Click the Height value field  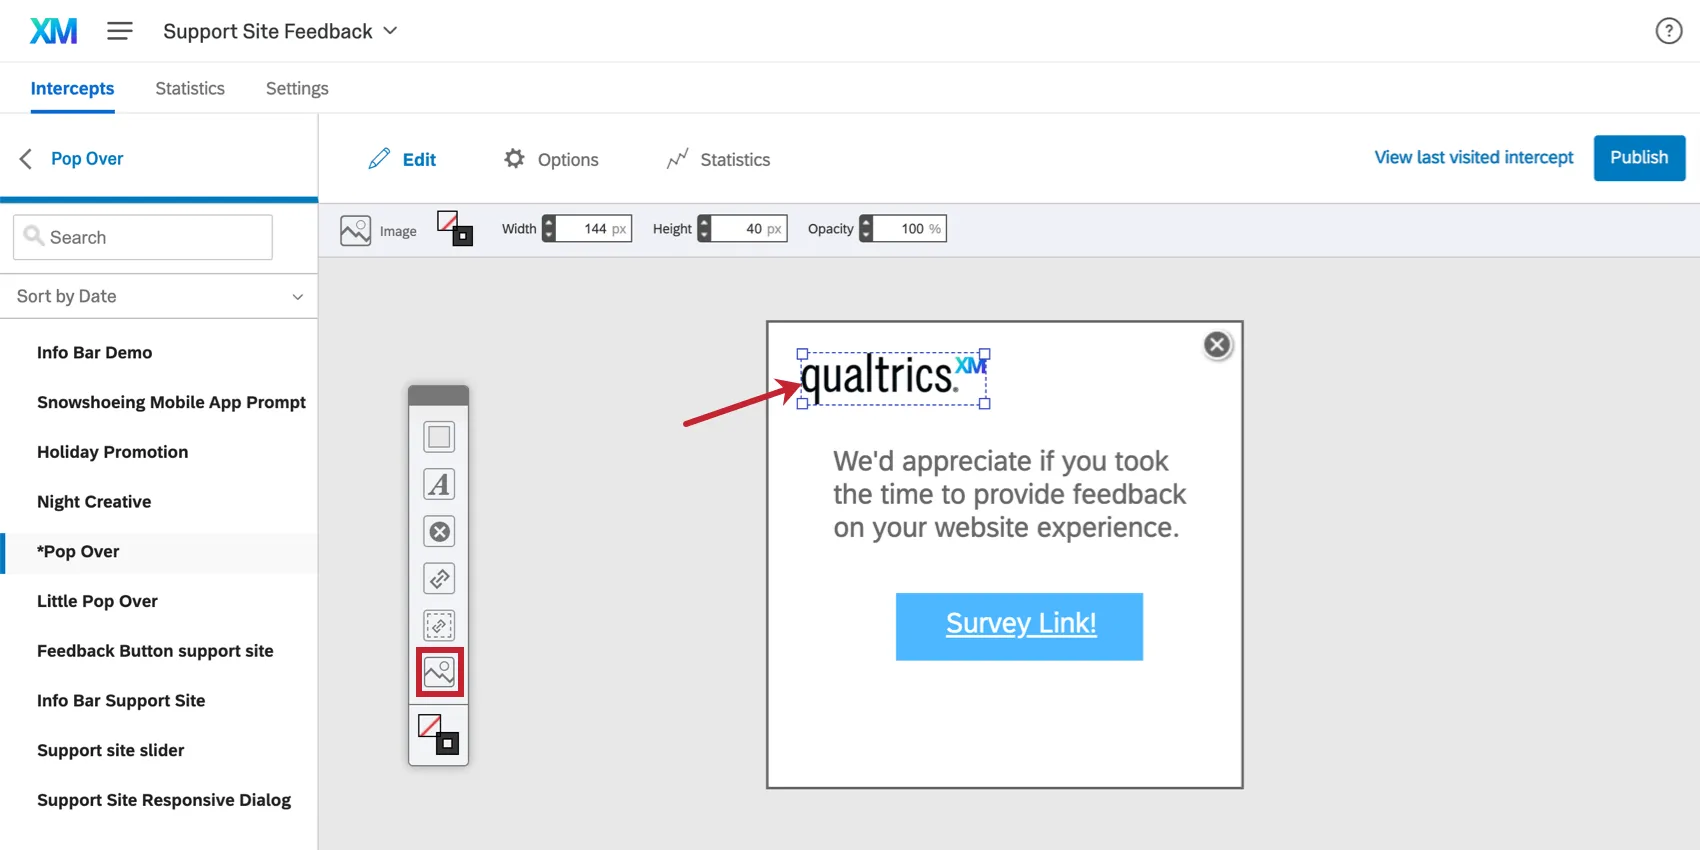coord(749,229)
